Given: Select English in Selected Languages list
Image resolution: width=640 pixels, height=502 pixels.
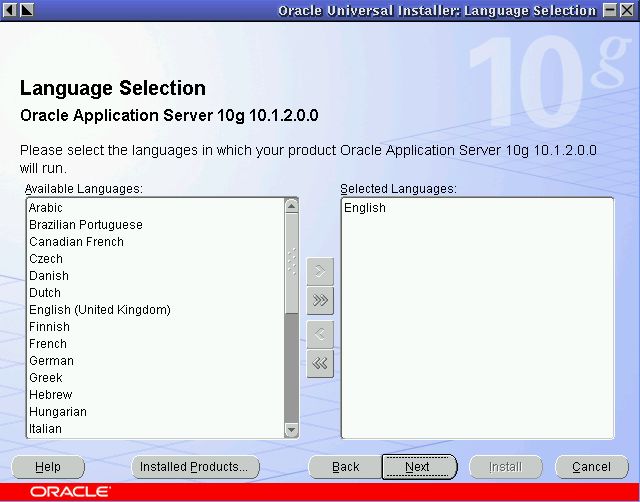Looking at the screenshot, I should pos(477,208).
